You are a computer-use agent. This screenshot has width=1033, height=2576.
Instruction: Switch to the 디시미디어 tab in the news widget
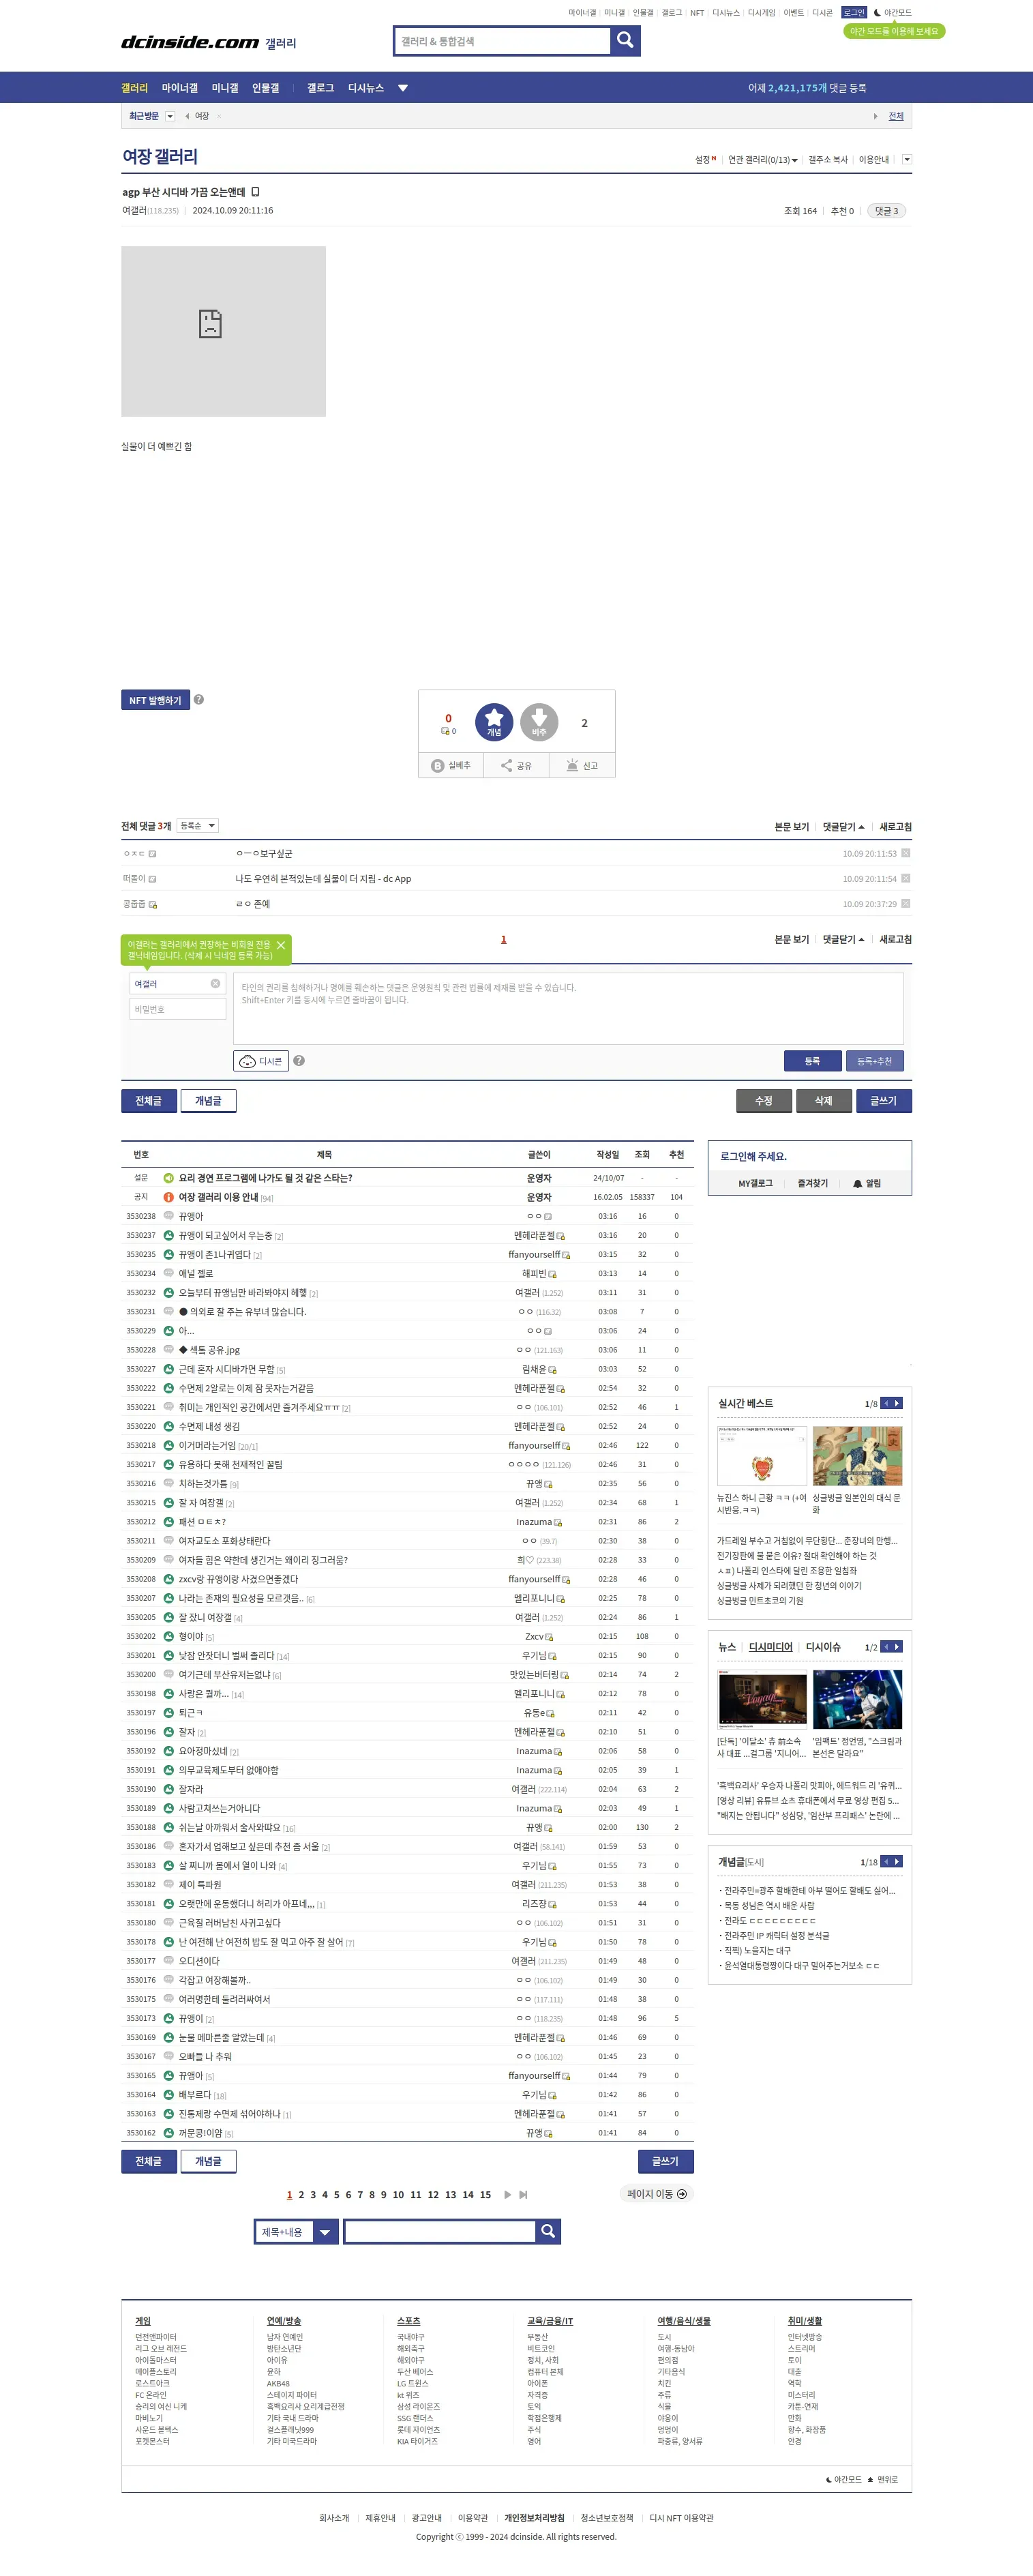771,1647
